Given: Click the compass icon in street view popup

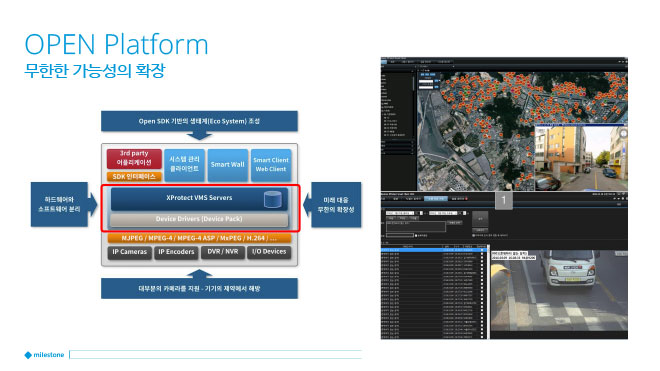Looking at the screenshot, I should [623, 133].
